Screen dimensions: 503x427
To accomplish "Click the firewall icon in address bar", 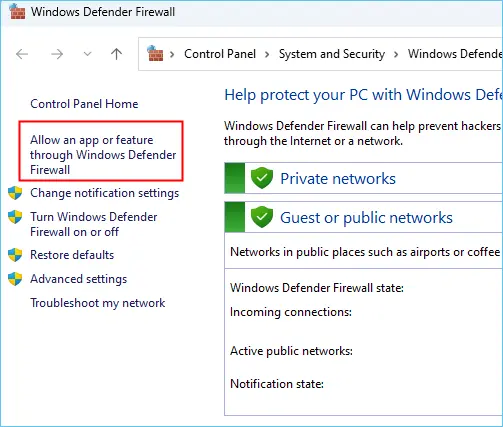I will (x=155, y=53).
